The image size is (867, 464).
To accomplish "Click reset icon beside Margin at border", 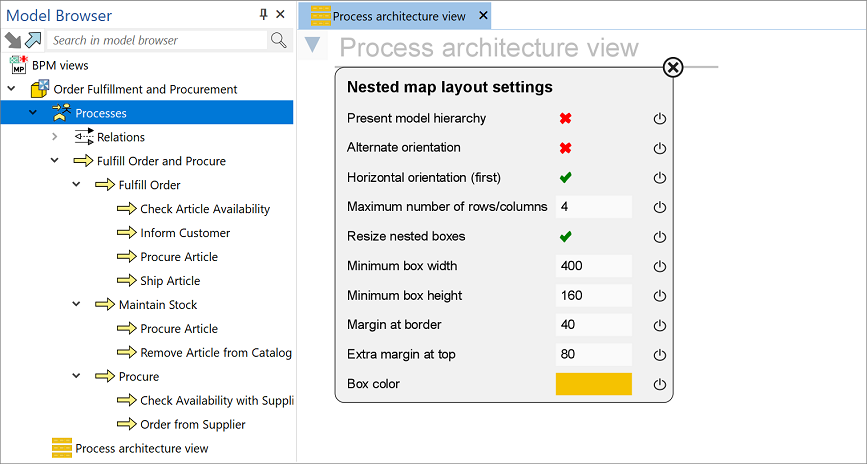I will click(x=659, y=326).
